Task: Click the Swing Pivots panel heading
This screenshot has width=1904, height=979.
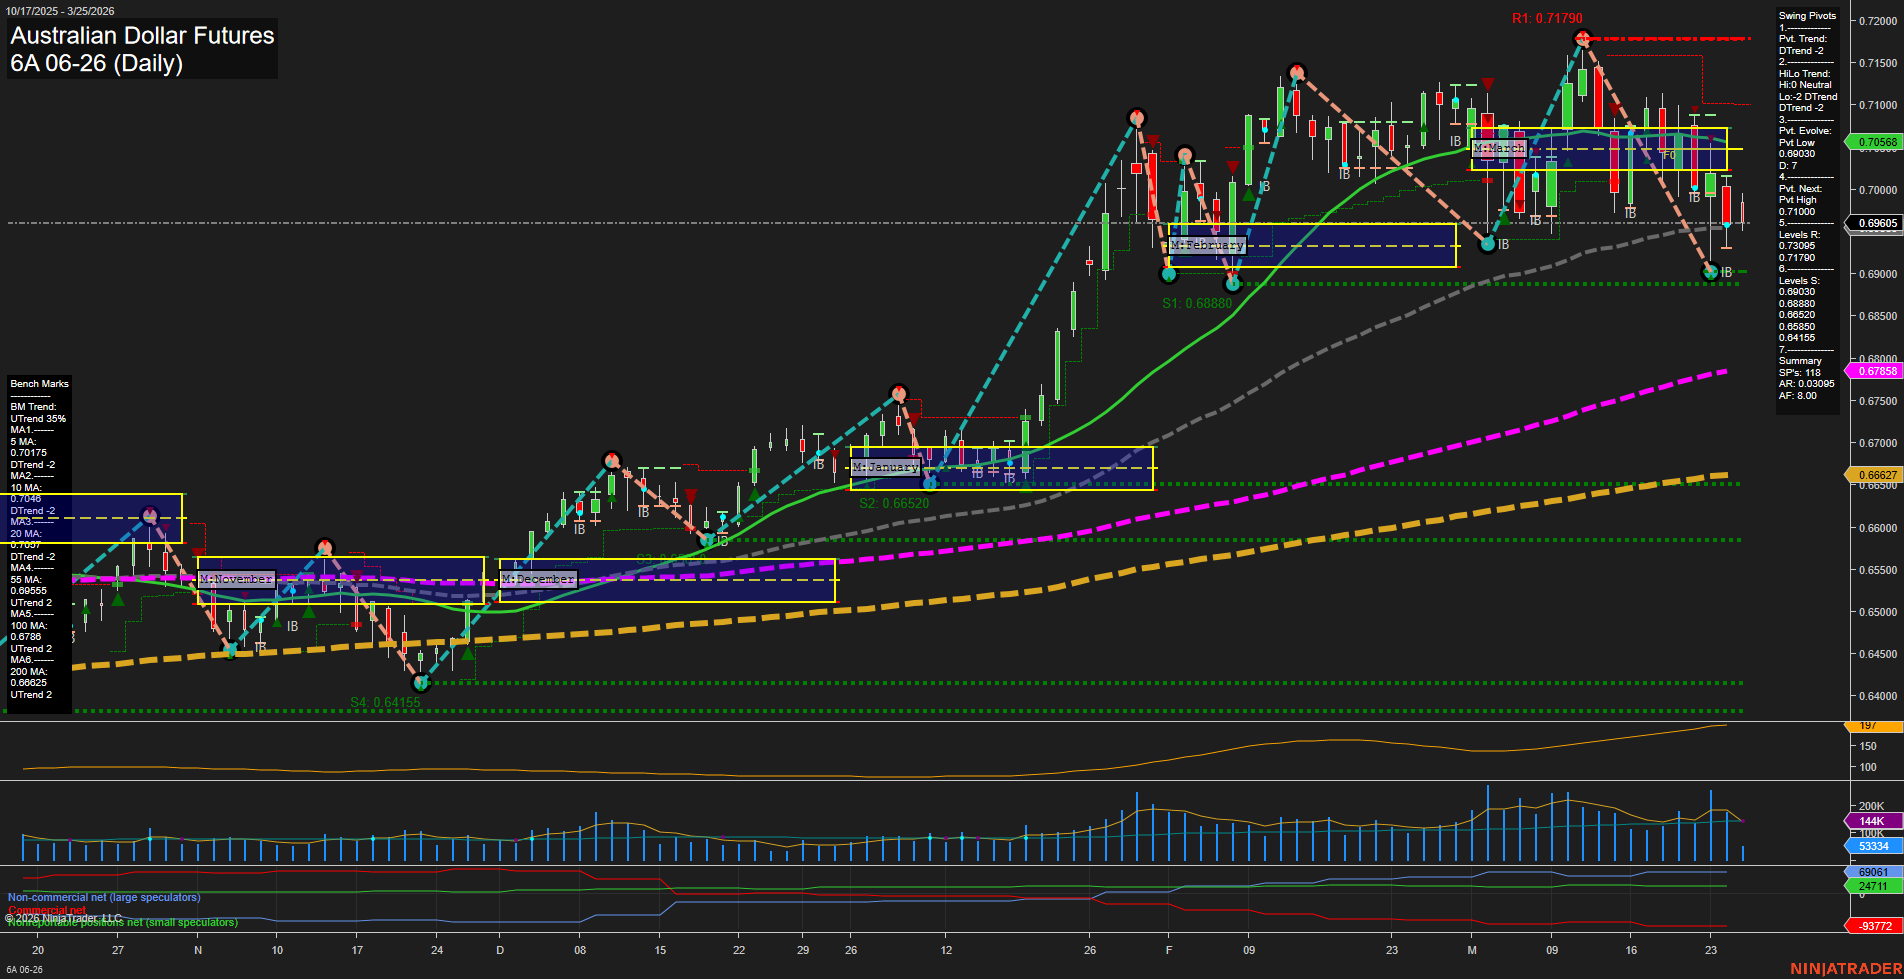Action: [x=1807, y=16]
